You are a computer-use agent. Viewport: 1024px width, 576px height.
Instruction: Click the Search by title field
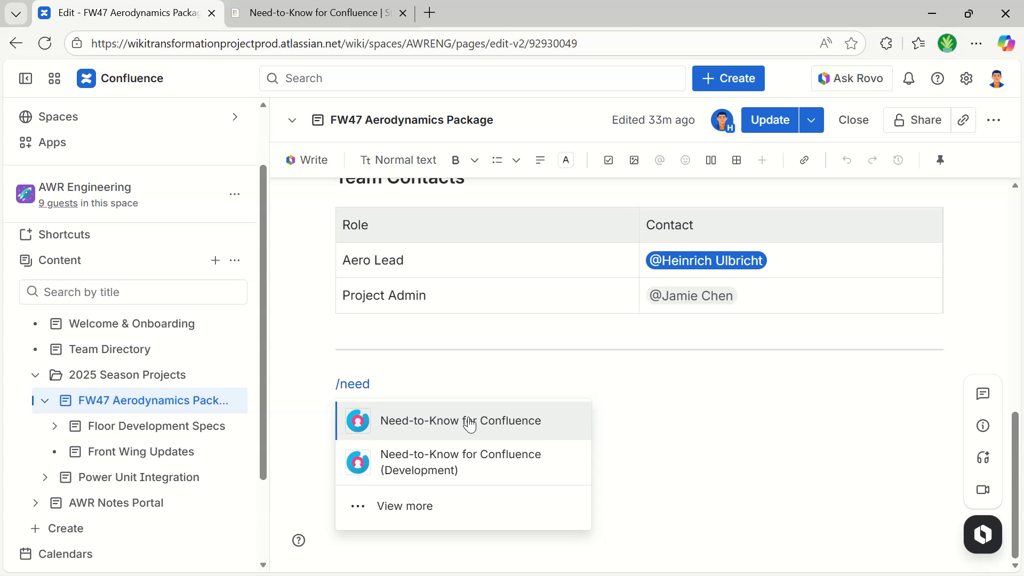[134, 292]
